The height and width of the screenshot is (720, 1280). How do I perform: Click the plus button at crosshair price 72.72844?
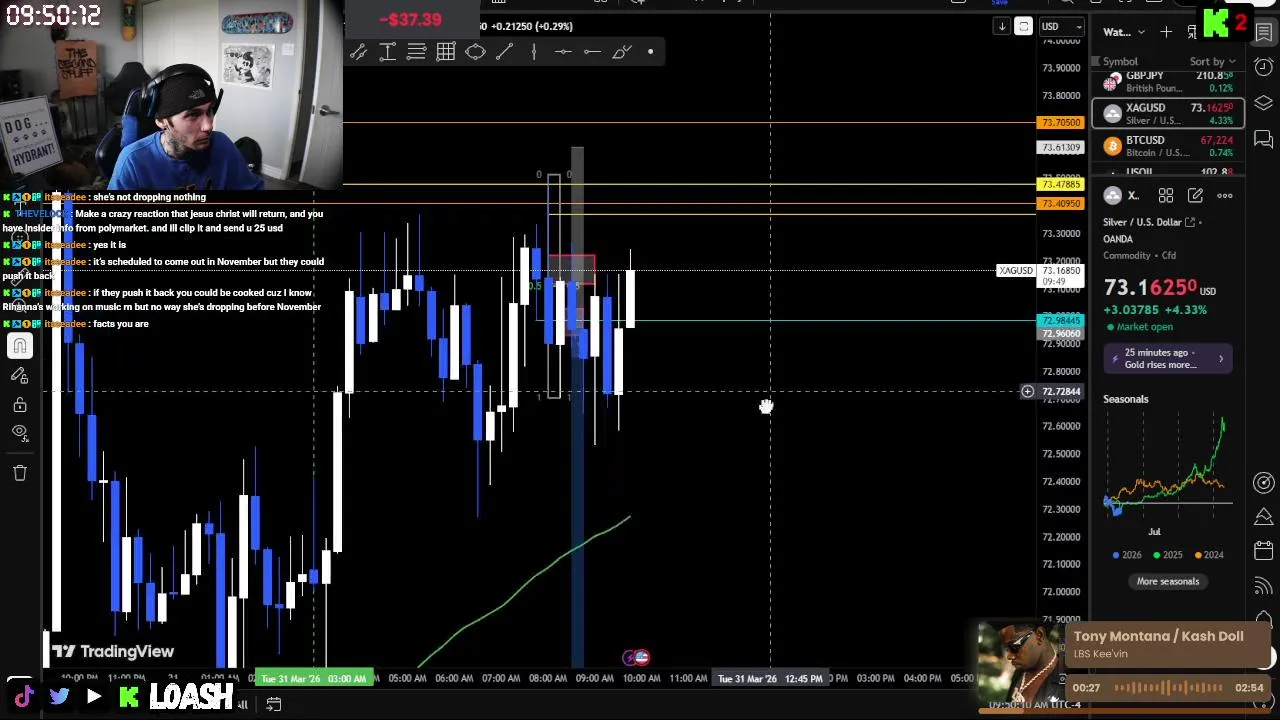[x=1027, y=392]
